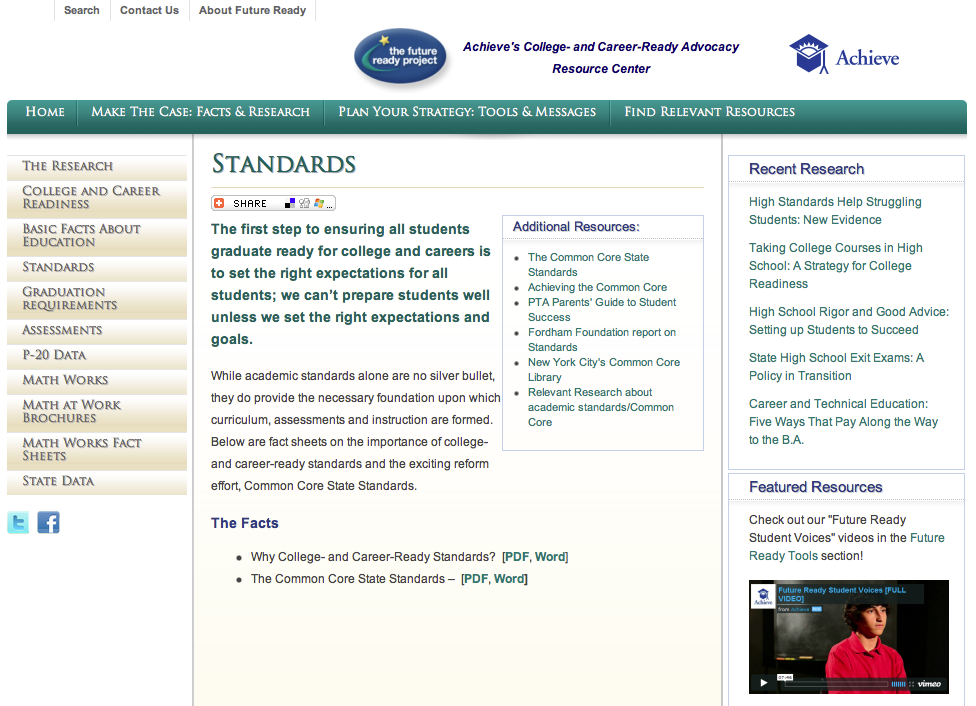The image size is (976, 706).
Task: Adjust the Vimeo player volume bars
Action: [x=899, y=684]
